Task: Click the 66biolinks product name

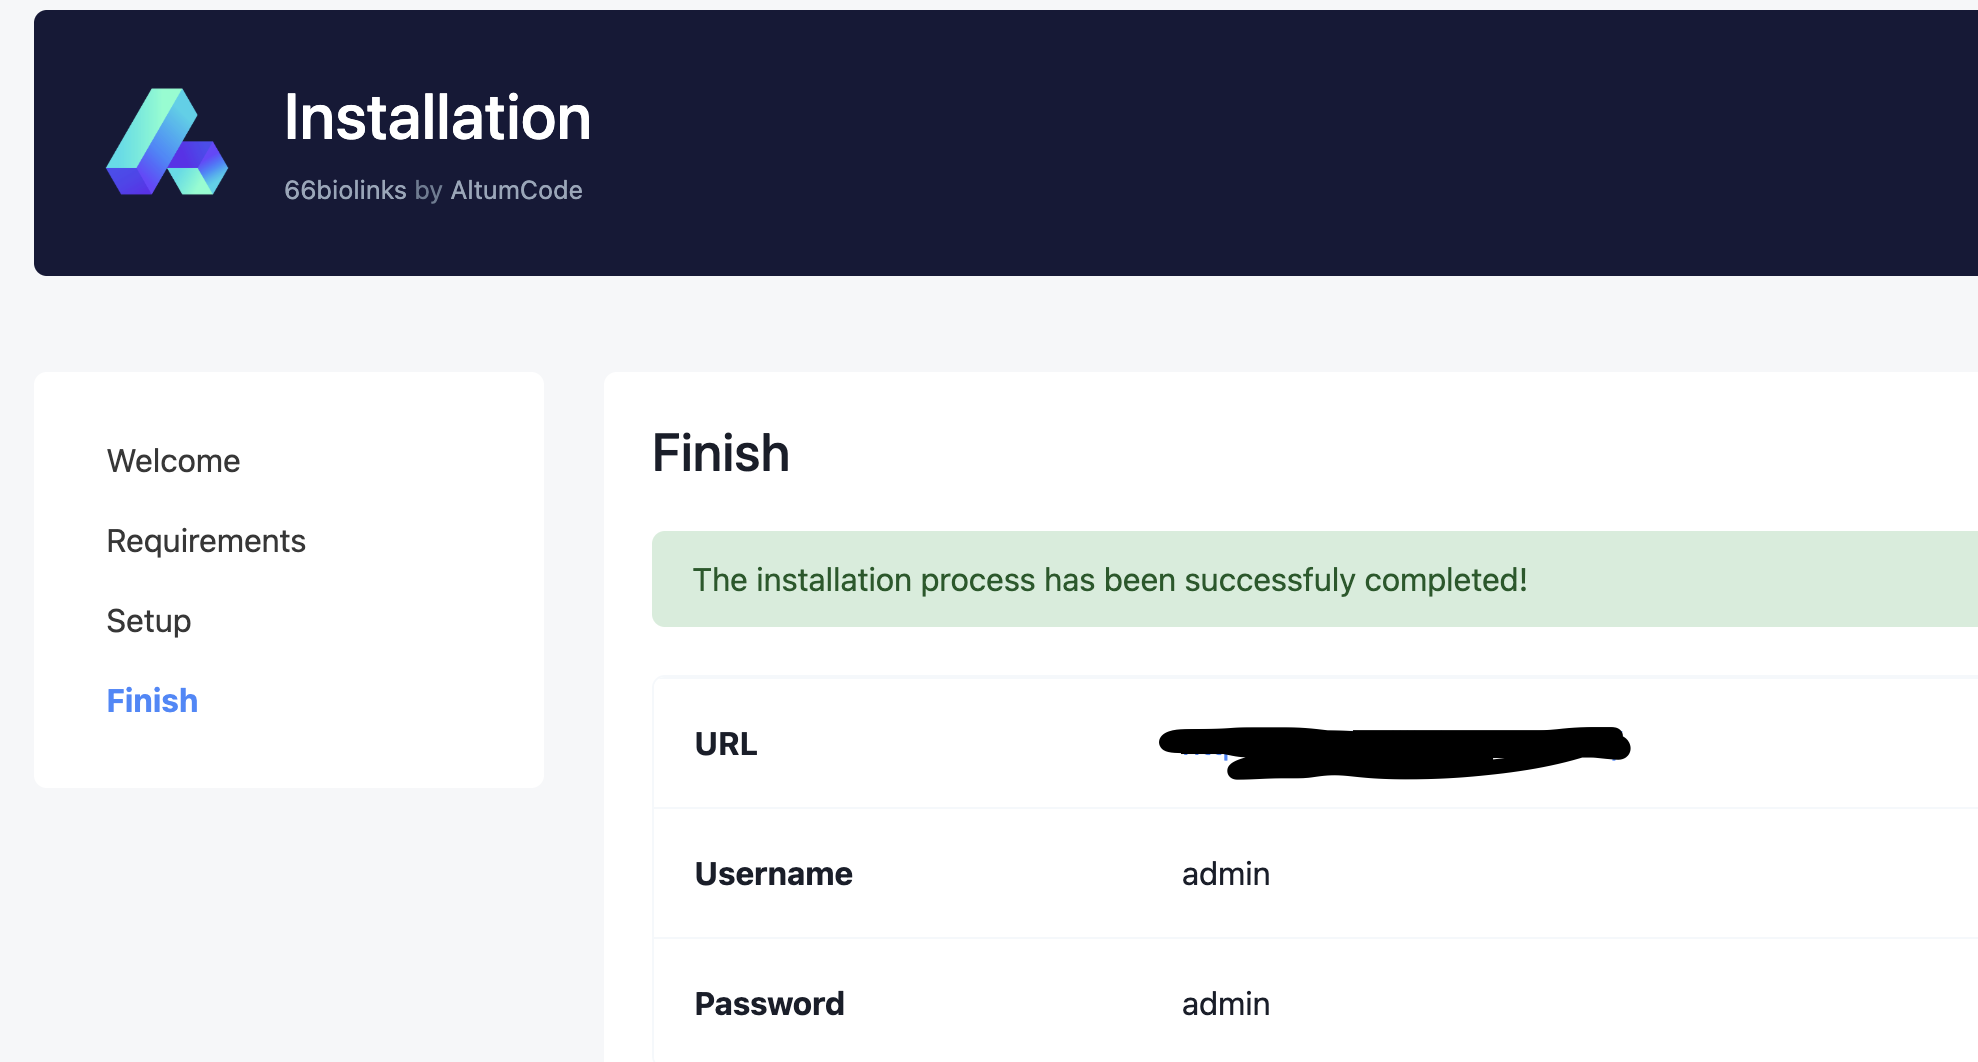Action: click(x=344, y=190)
